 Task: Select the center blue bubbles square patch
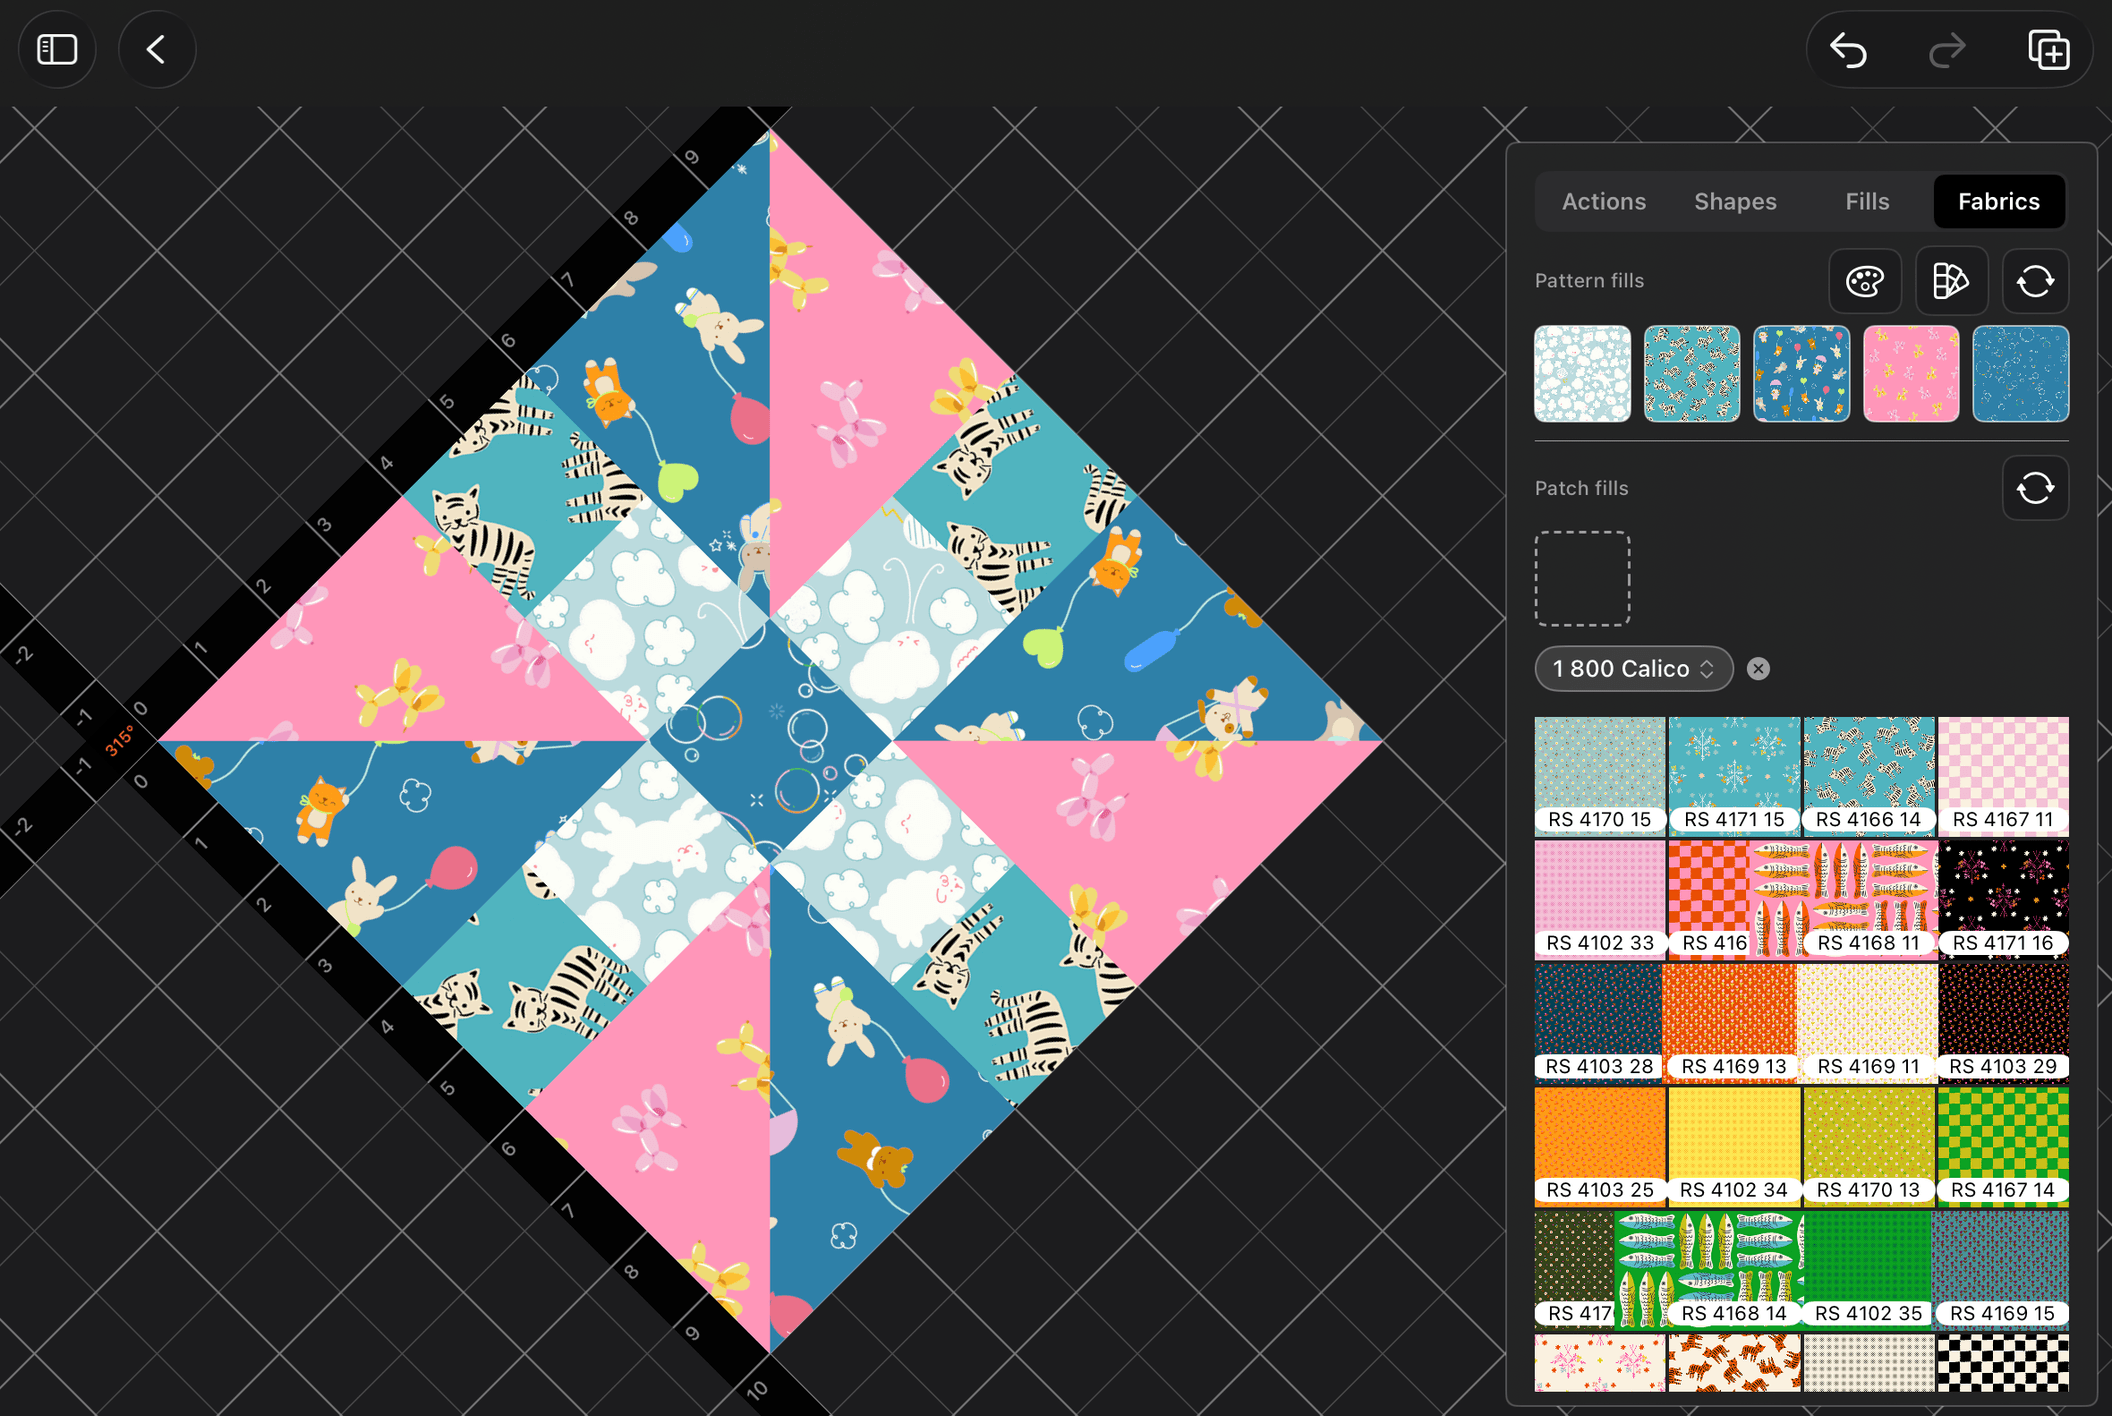click(x=770, y=741)
